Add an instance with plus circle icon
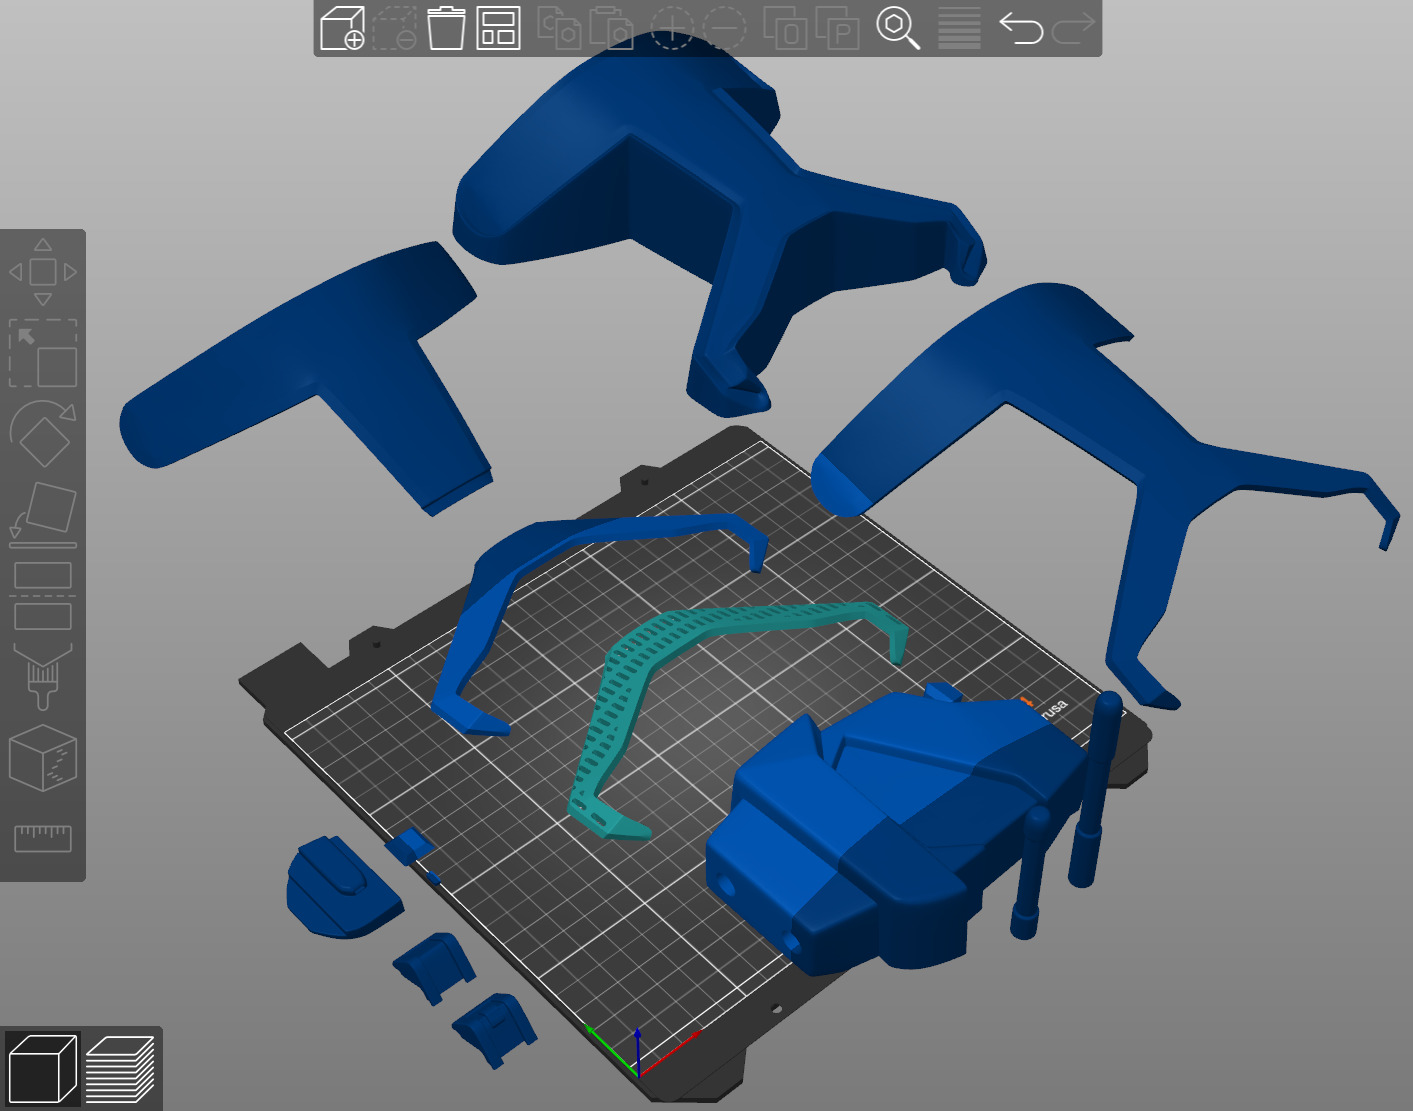This screenshot has height=1111, width=1413. pyautogui.click(x=672, y=27)
